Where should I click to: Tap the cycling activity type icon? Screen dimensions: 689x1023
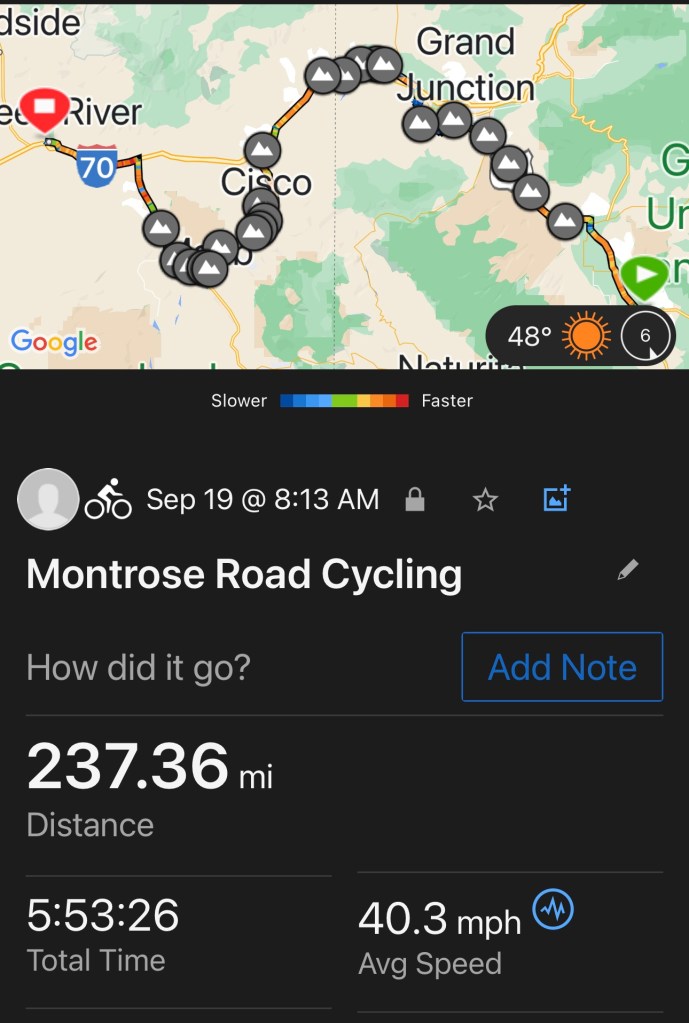108,498
